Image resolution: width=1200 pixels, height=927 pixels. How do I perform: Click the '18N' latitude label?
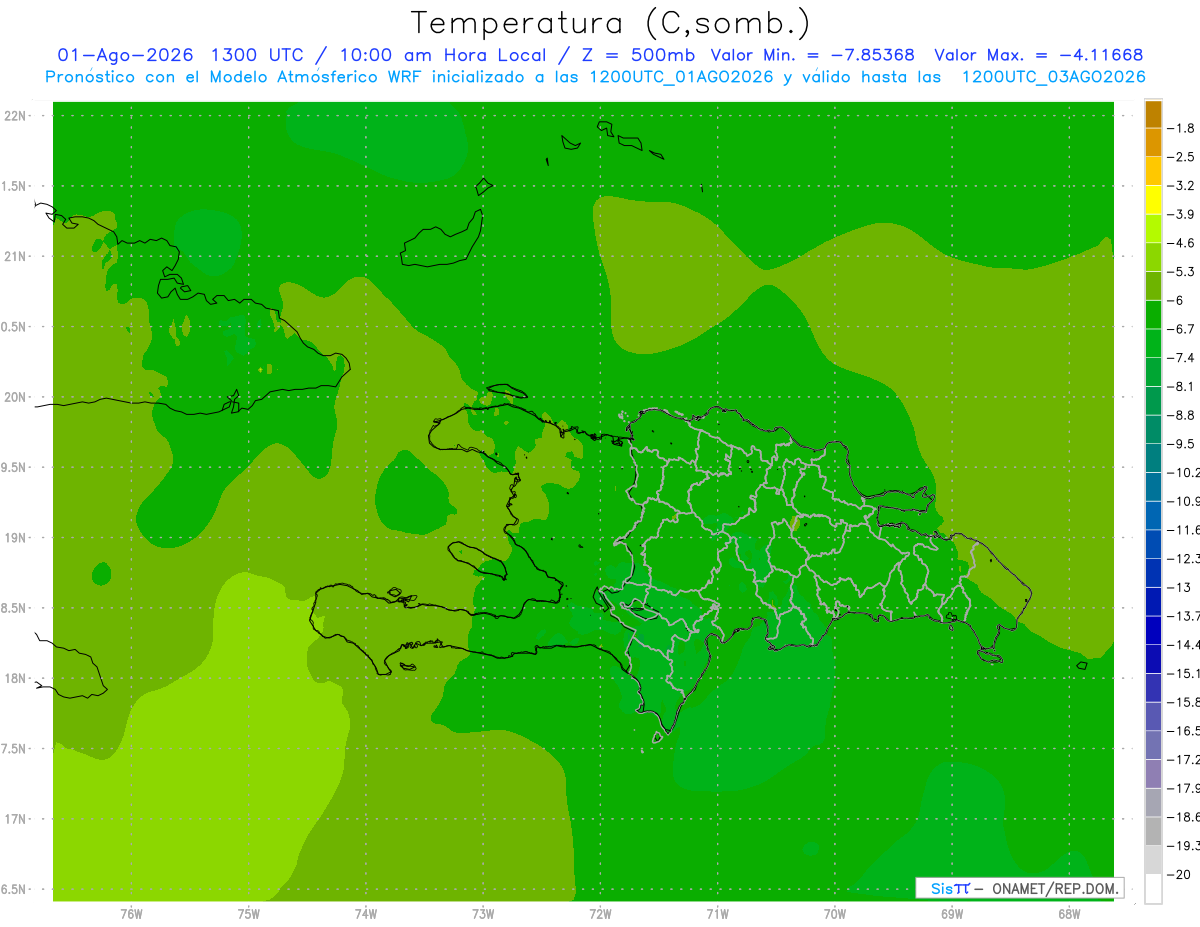(x=15, y=679)
